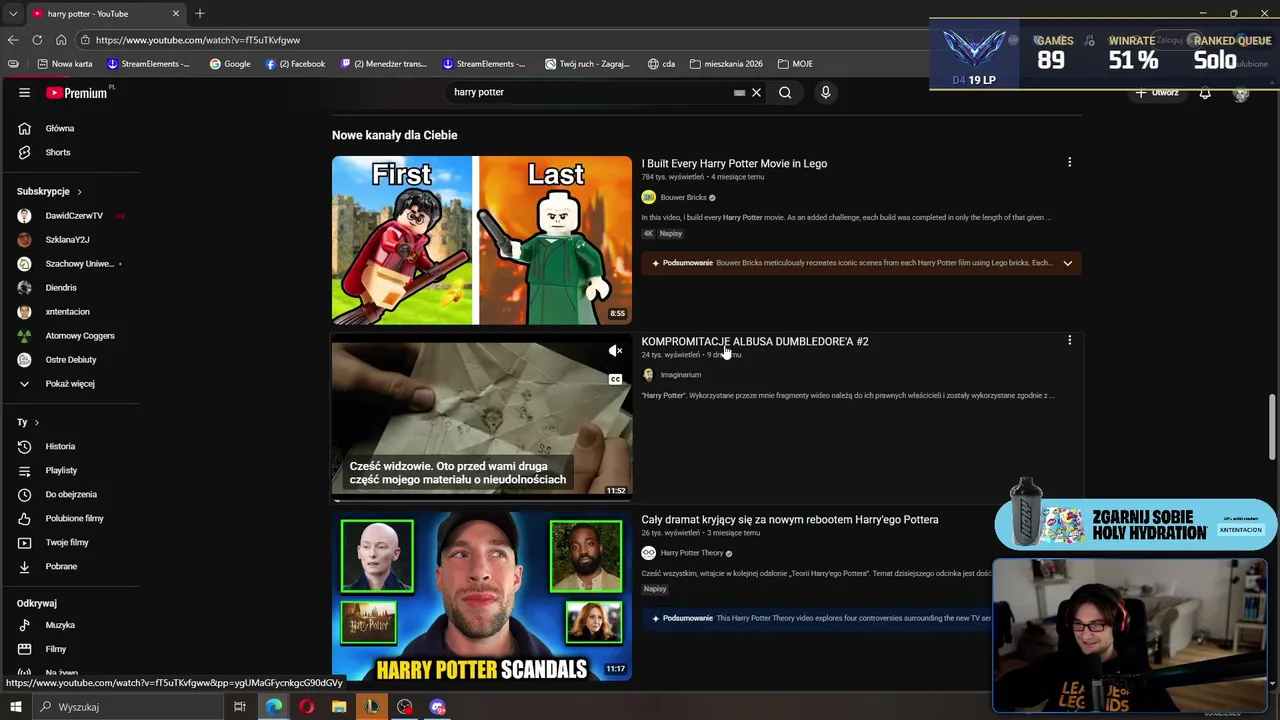1280x720 pixels.
Task: Open the Windows Start button
Action: pos(16,707)
